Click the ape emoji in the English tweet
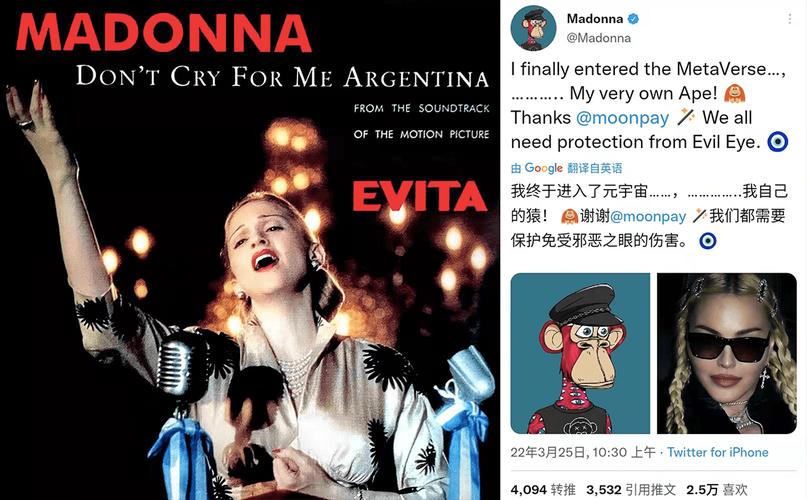This screenshot has height=500, width=807. coord(734,94)
